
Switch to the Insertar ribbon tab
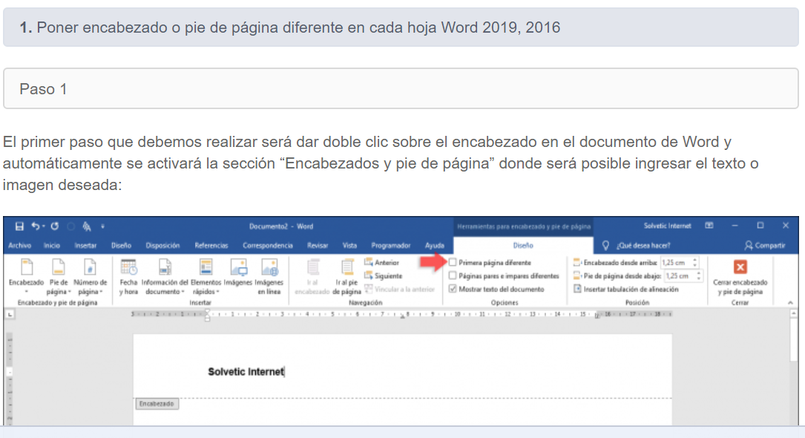point(85,245)
